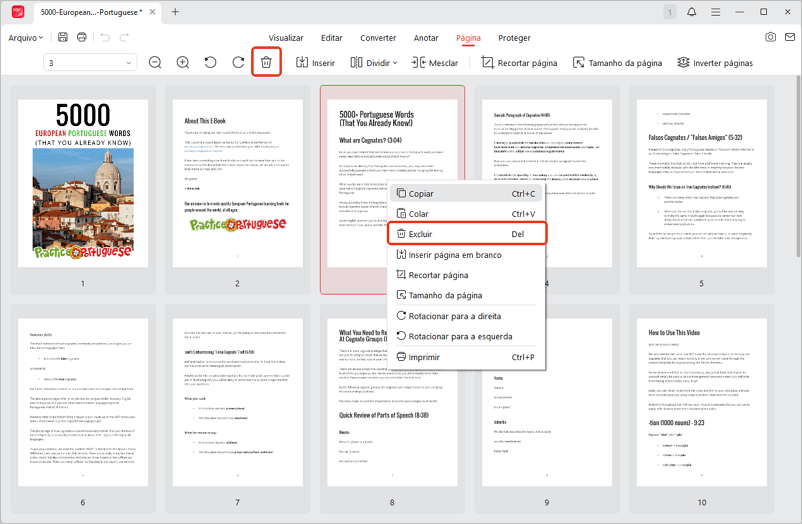This screenshot has height=524, width=802.
Task: Open the Arquivo menu dropdown
Action: [26, 38]
